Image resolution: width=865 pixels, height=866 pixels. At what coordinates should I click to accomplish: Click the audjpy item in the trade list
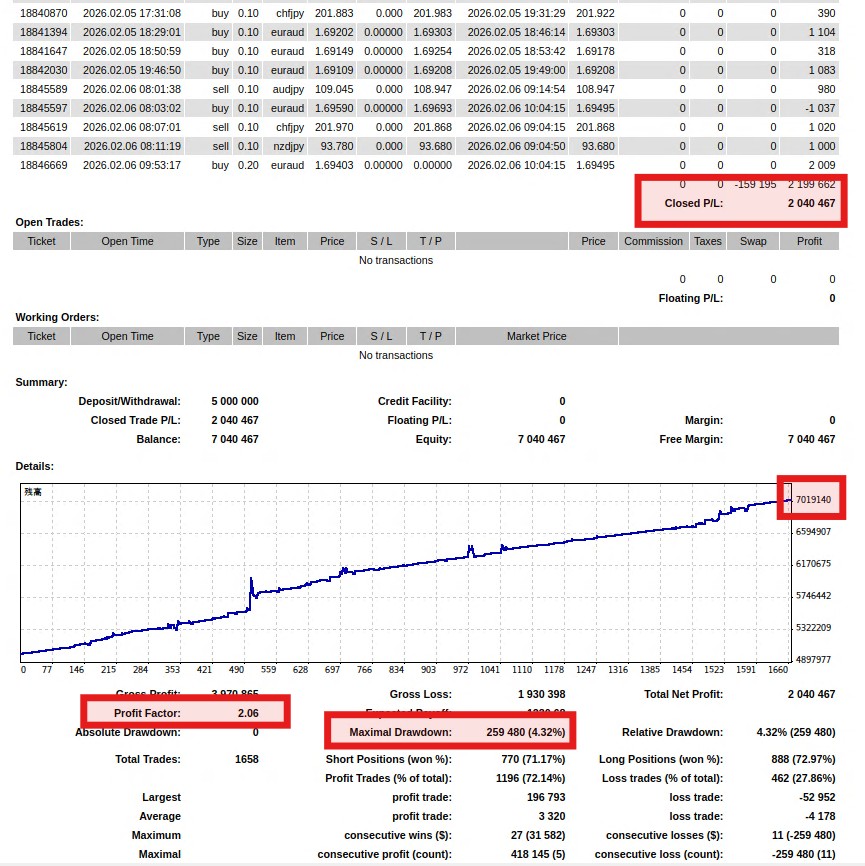click(289, 89)
